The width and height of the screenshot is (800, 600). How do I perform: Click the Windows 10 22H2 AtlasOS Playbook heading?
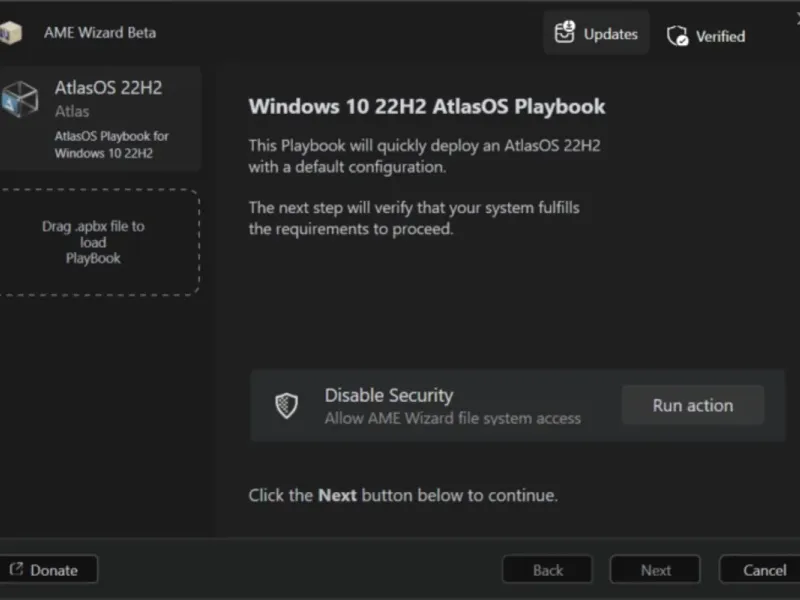[x=427, y=106]
